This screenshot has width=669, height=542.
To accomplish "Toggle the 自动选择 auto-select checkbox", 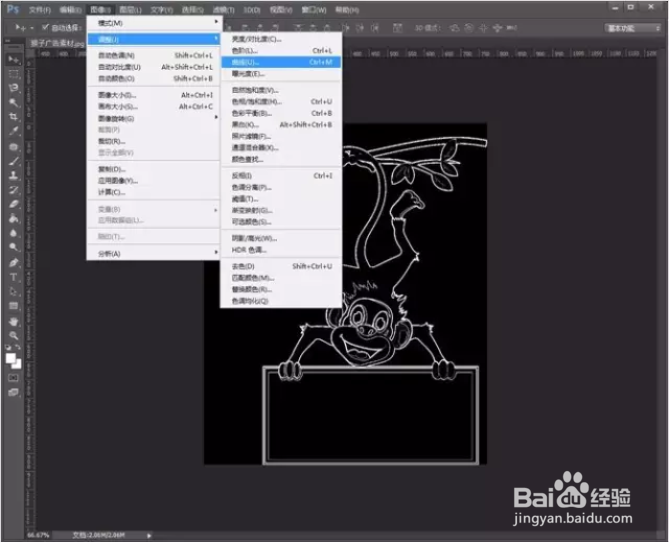I will pyautogui.click(x=45, y=28).
